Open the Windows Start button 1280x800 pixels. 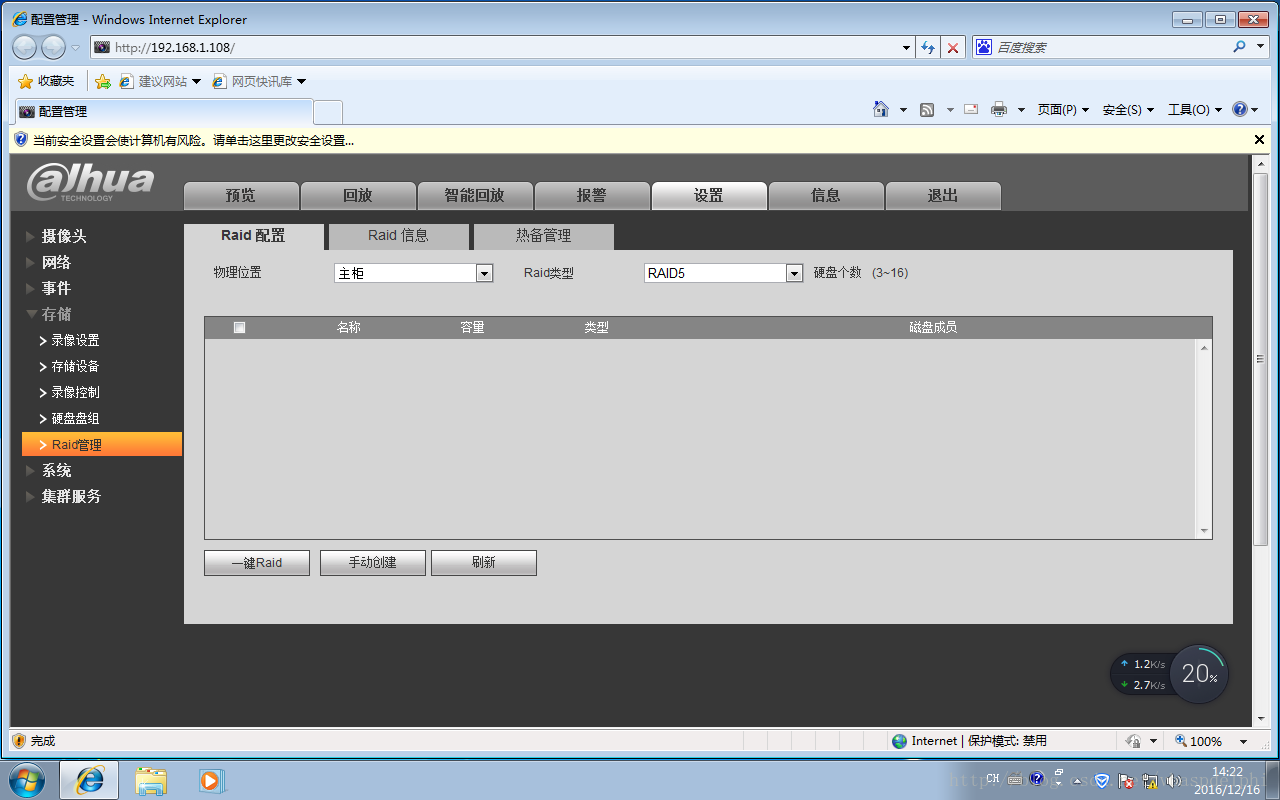click(27, 780)
